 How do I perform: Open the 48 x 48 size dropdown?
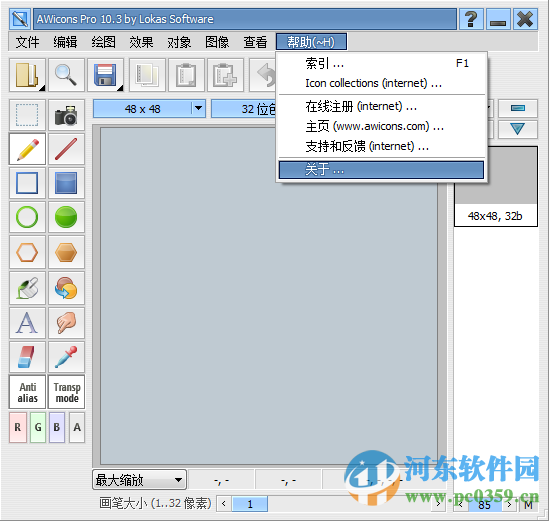(x=198, y=109)
